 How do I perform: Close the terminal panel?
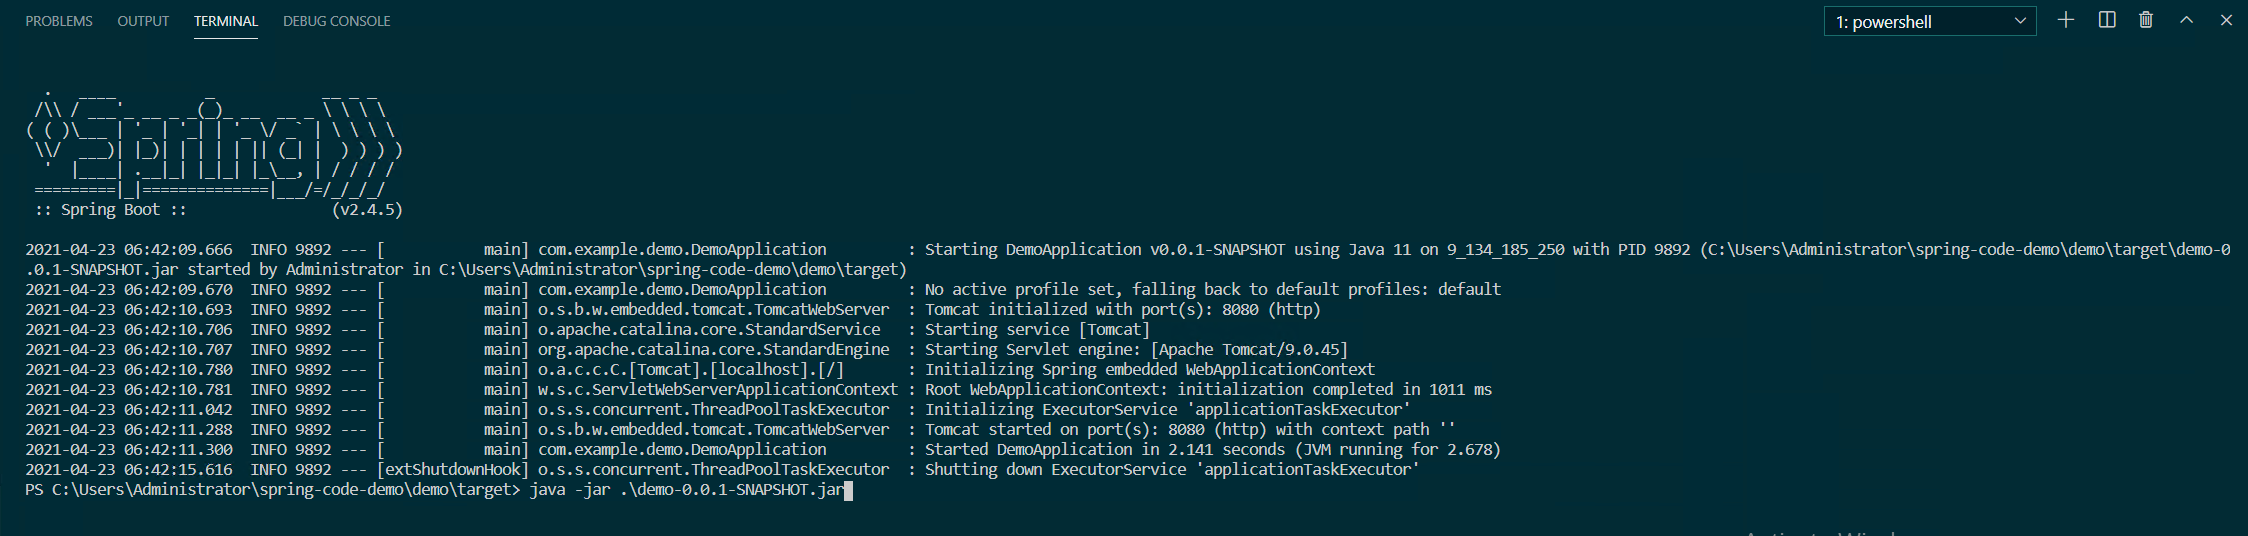[2226, 21]
